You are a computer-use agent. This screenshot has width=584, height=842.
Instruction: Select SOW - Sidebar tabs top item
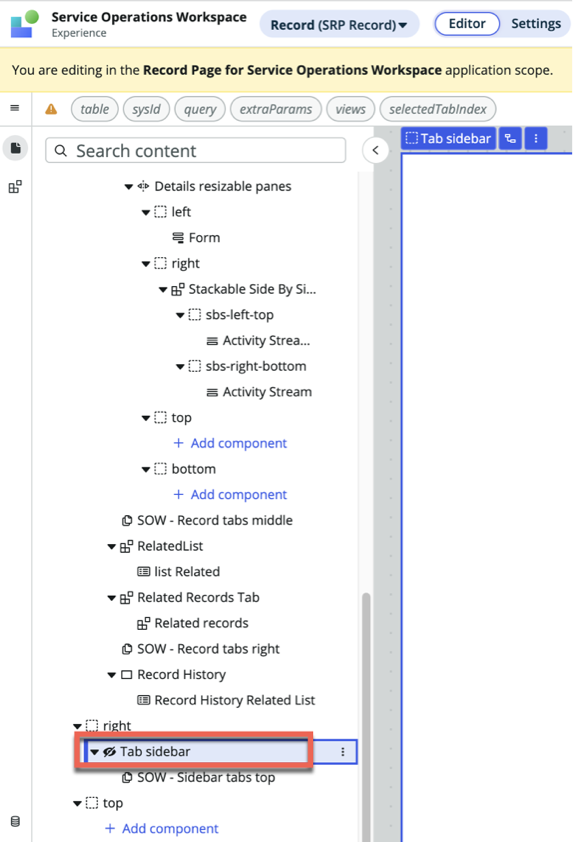(x=206, y=777)
